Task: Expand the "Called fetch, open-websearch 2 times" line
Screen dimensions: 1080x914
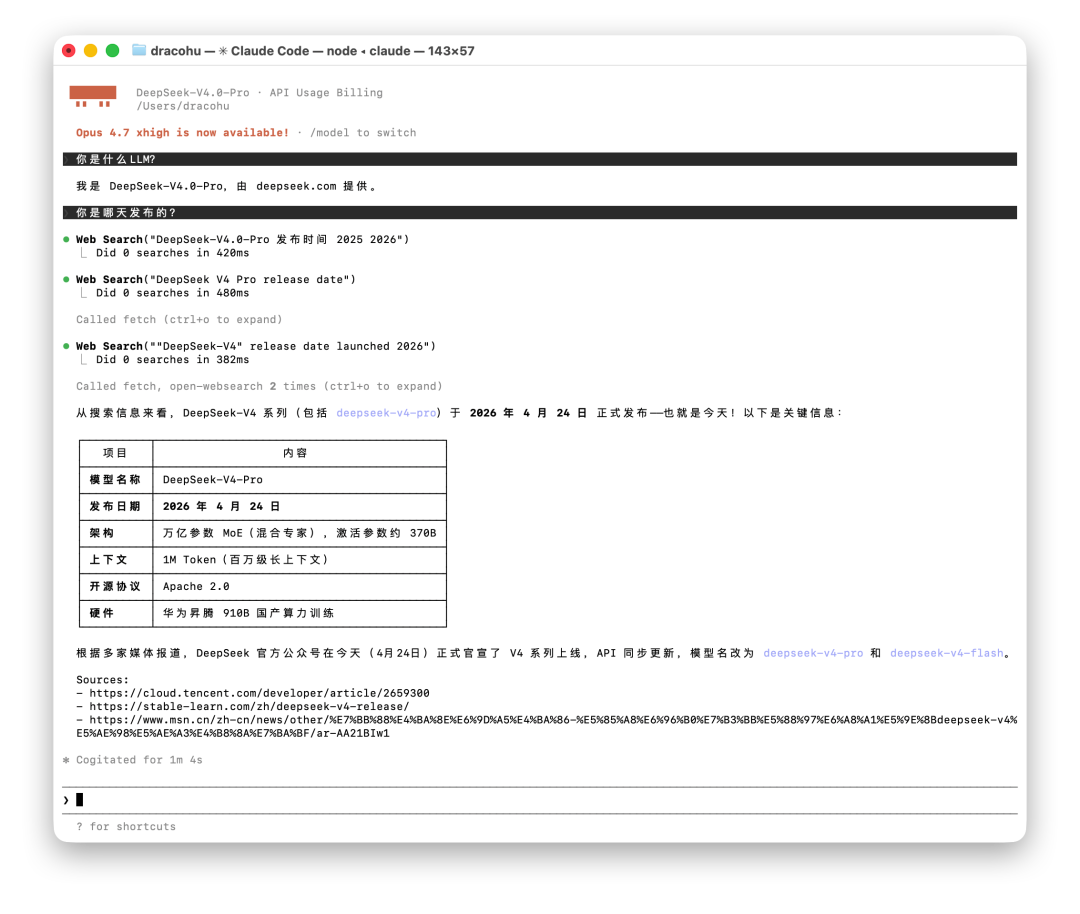Action: (259, 386)
